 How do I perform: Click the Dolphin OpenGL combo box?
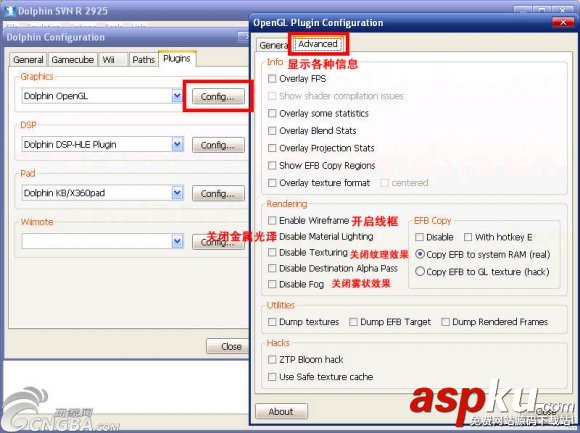pos(102,96)
